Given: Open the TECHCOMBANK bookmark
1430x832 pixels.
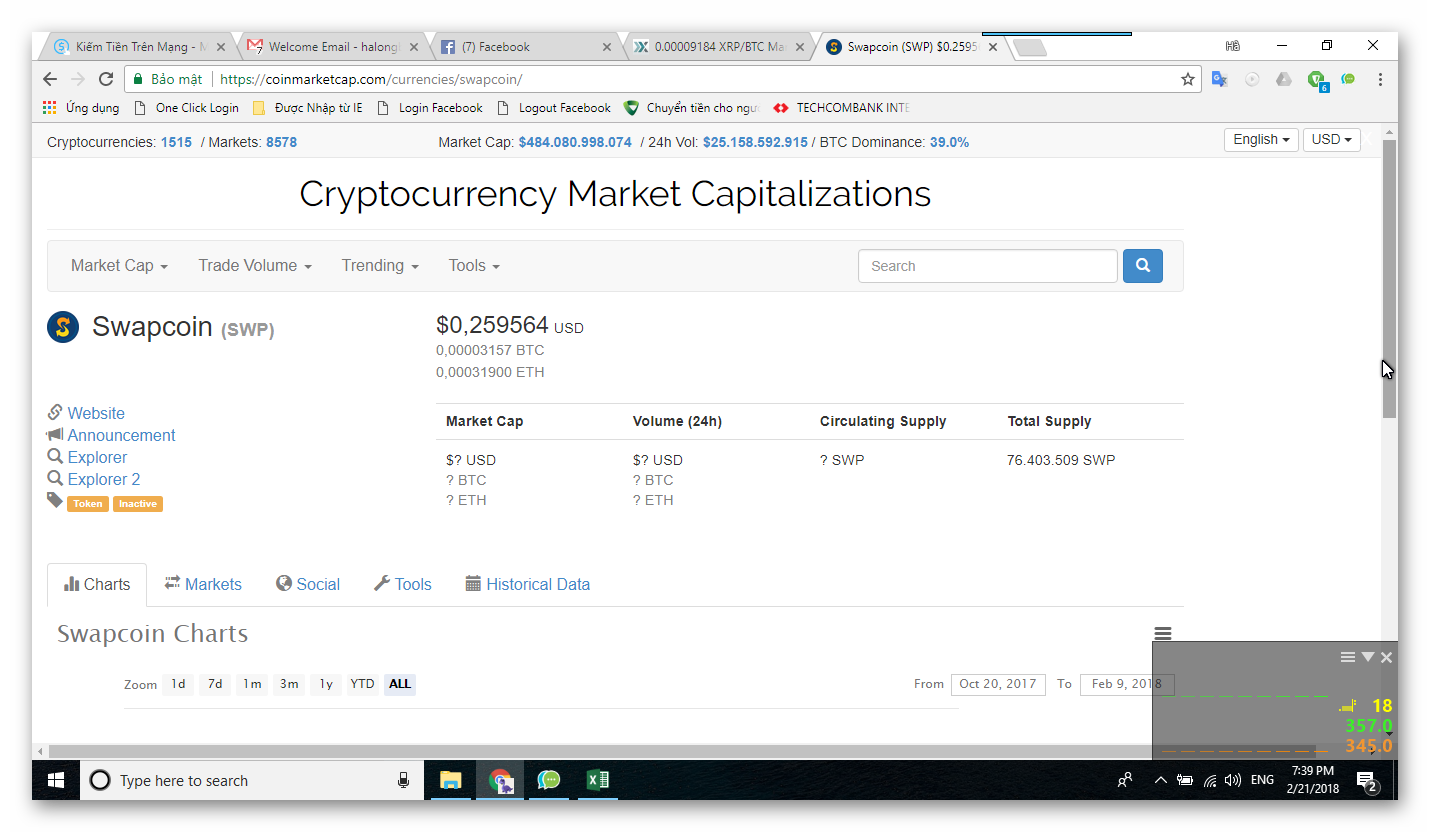Looking at the screenshot, I should [x=842, y=108].
